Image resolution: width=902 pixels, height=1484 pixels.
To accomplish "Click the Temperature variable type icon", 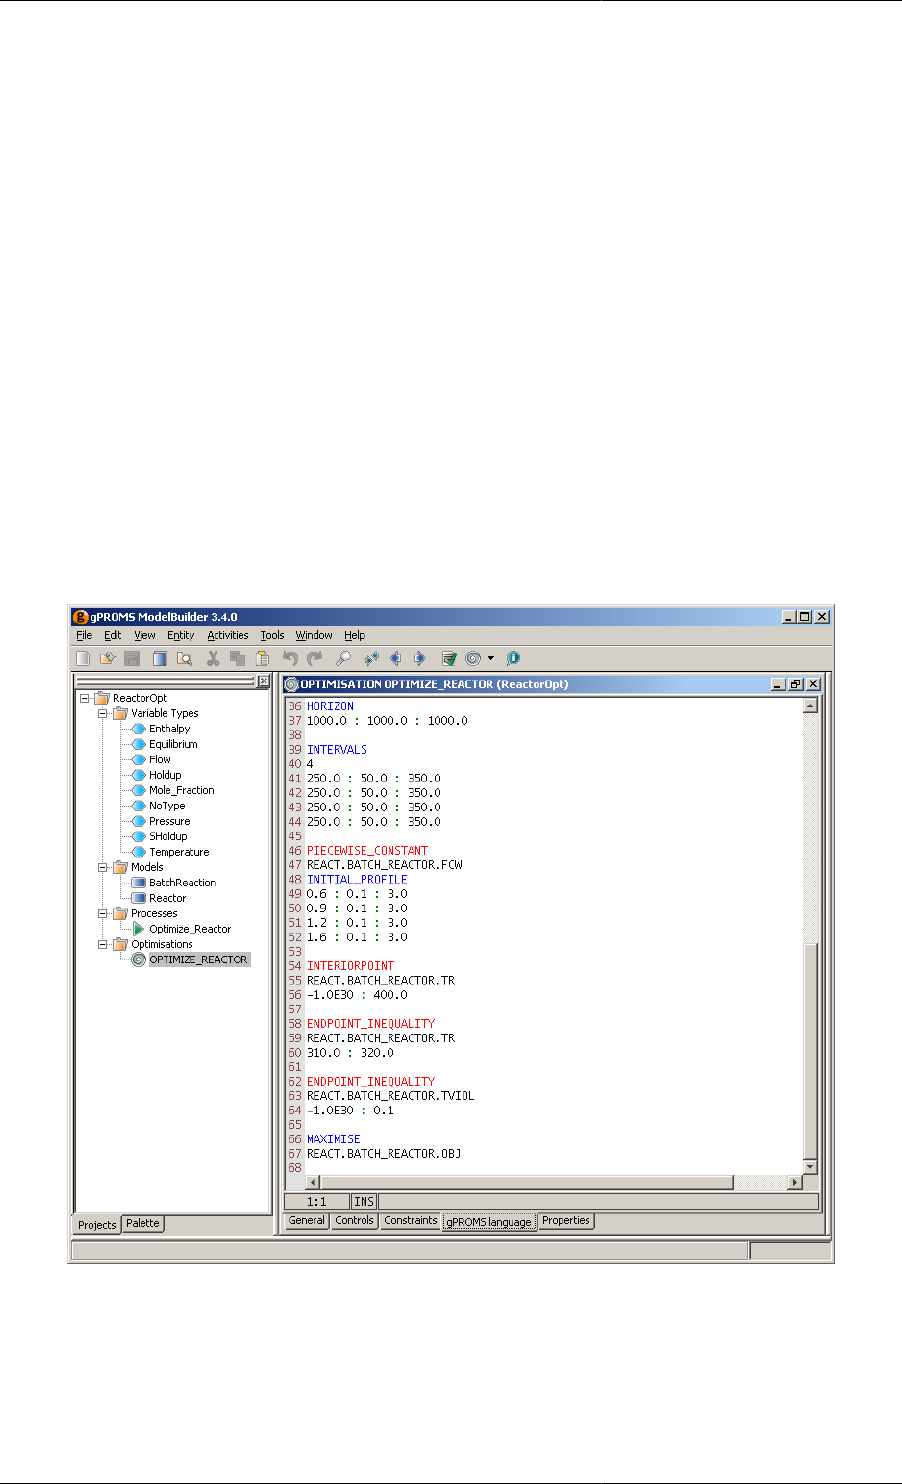I will (x=139, y=852).
